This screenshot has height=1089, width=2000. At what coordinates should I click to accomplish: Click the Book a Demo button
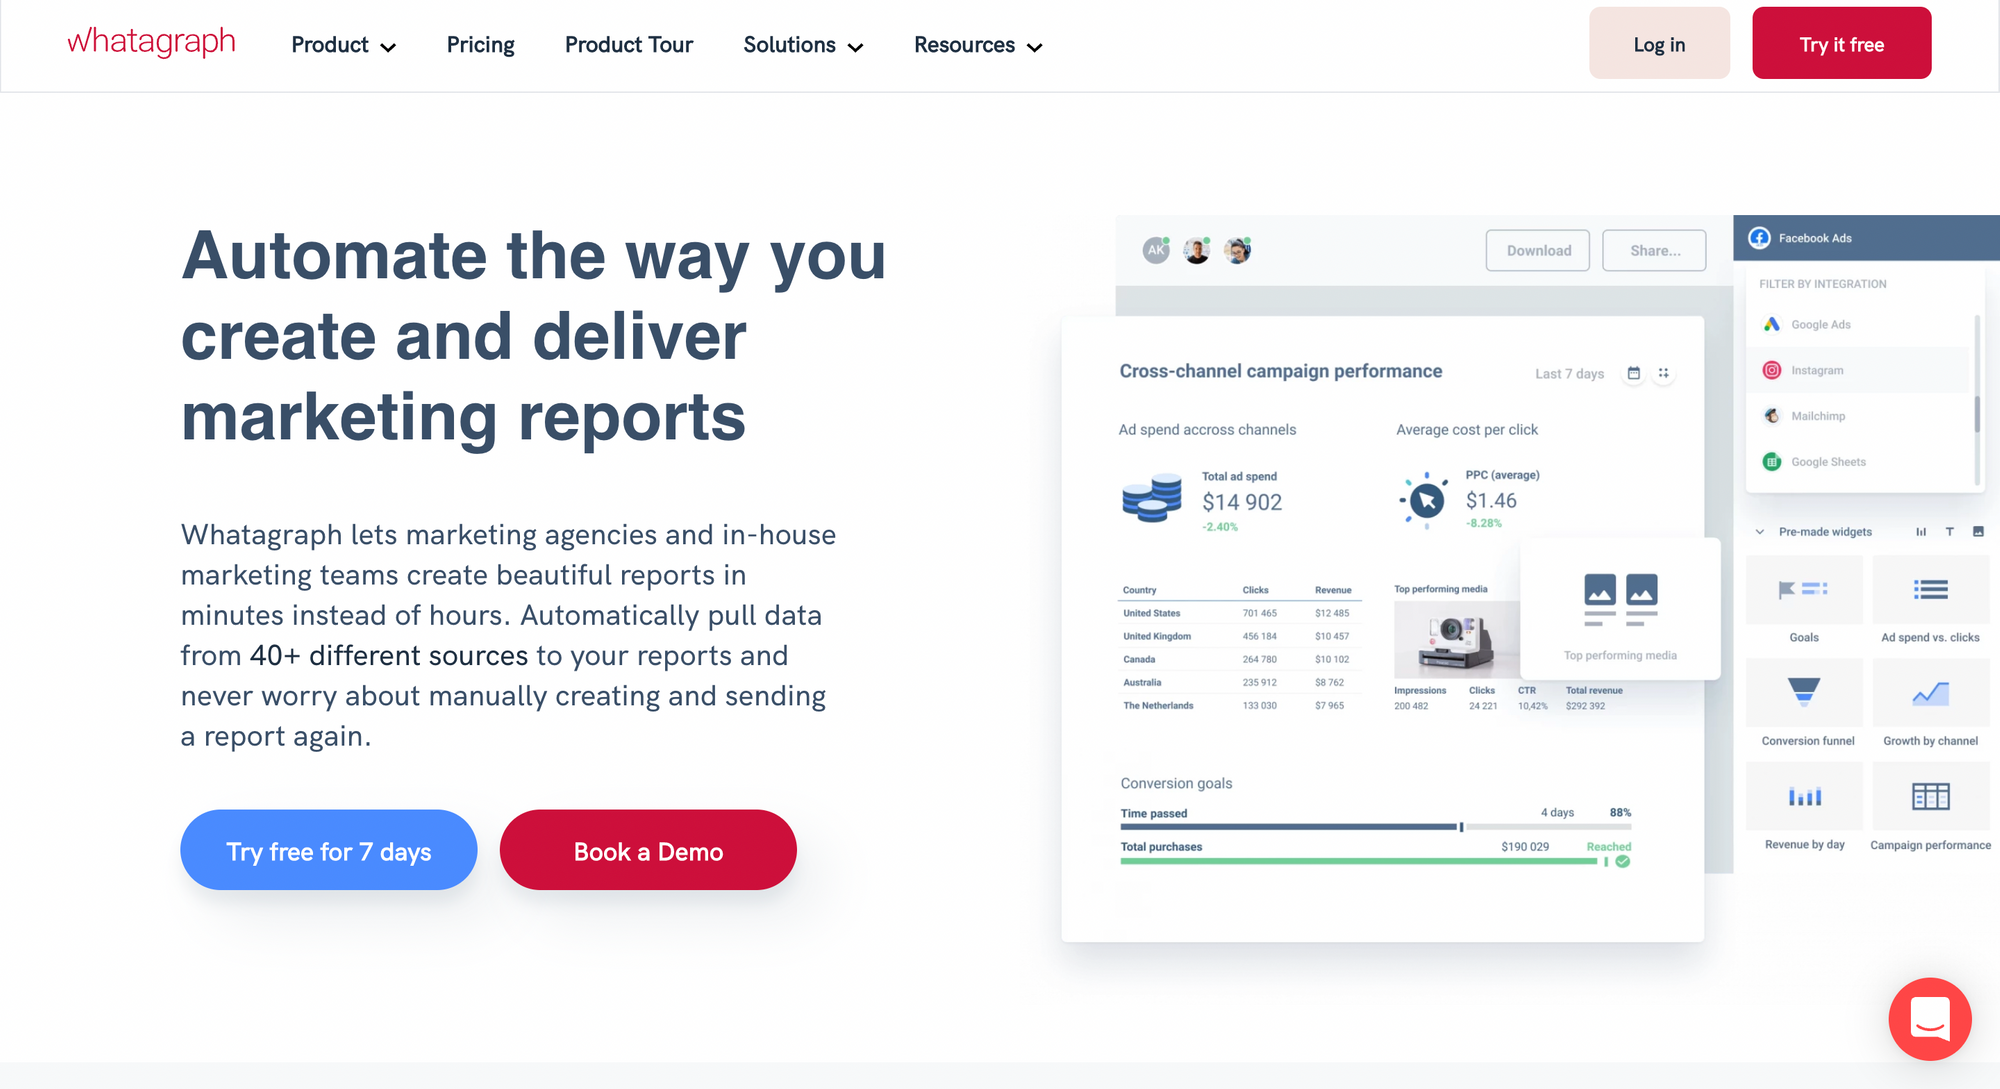click(x=647, y=849)
